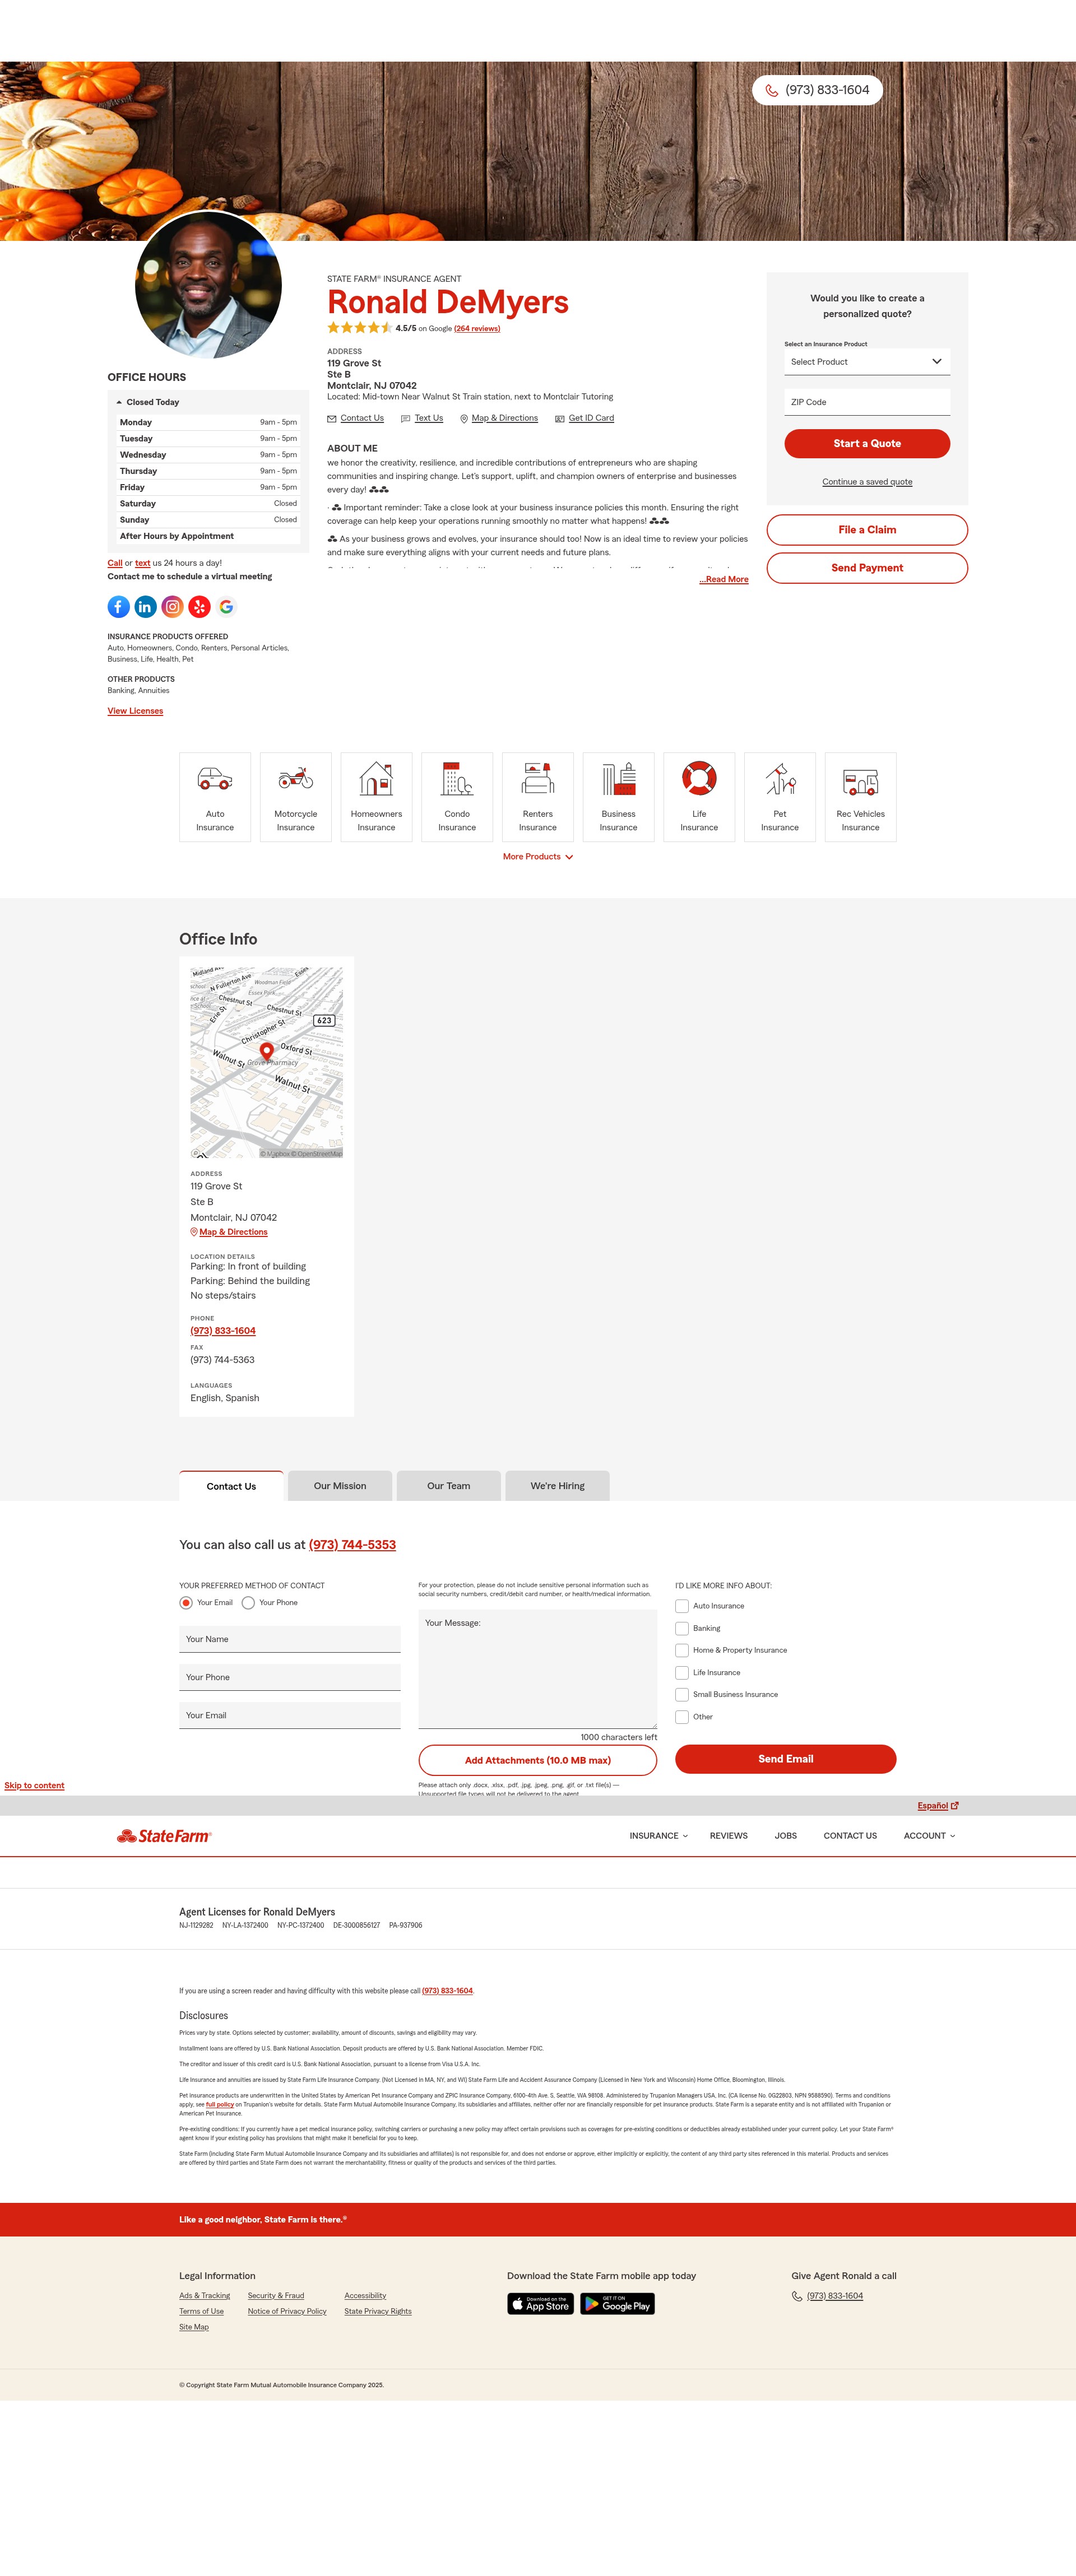
Task: Click the Your Message text area
Action: 538,1669
